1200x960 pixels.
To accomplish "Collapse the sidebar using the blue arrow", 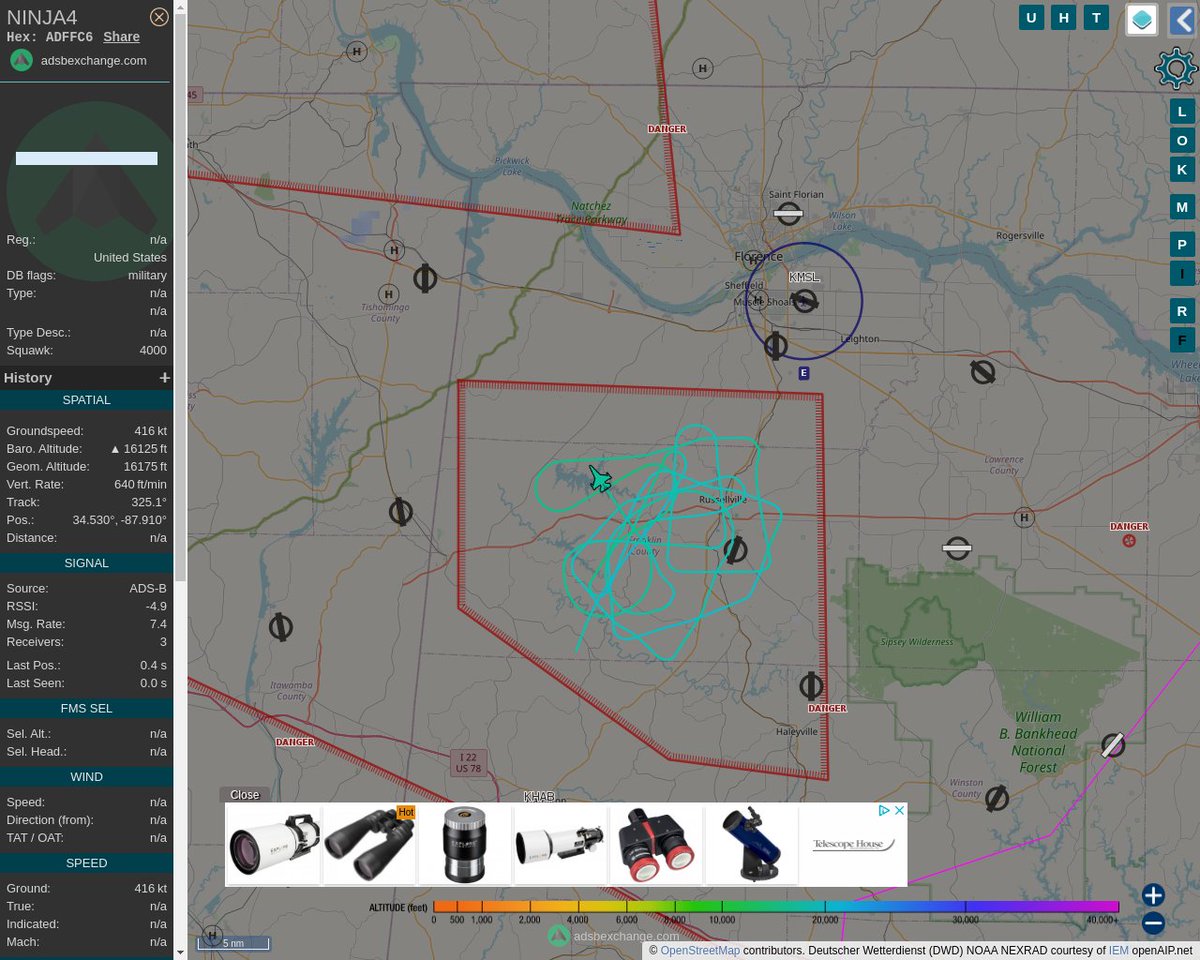I will click(1185, 20).
